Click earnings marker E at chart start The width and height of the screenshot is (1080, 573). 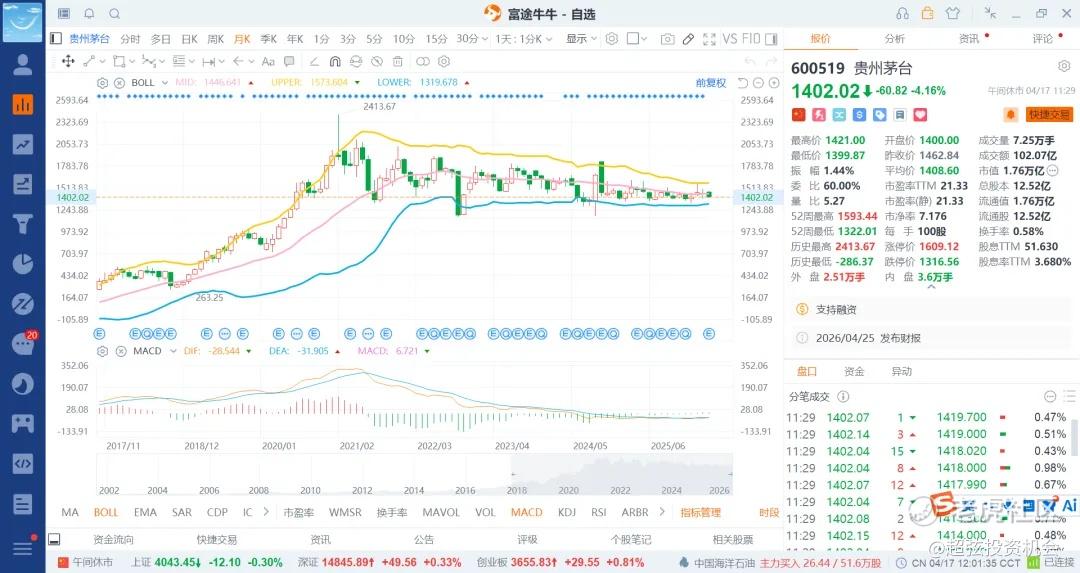pos(99,334)
